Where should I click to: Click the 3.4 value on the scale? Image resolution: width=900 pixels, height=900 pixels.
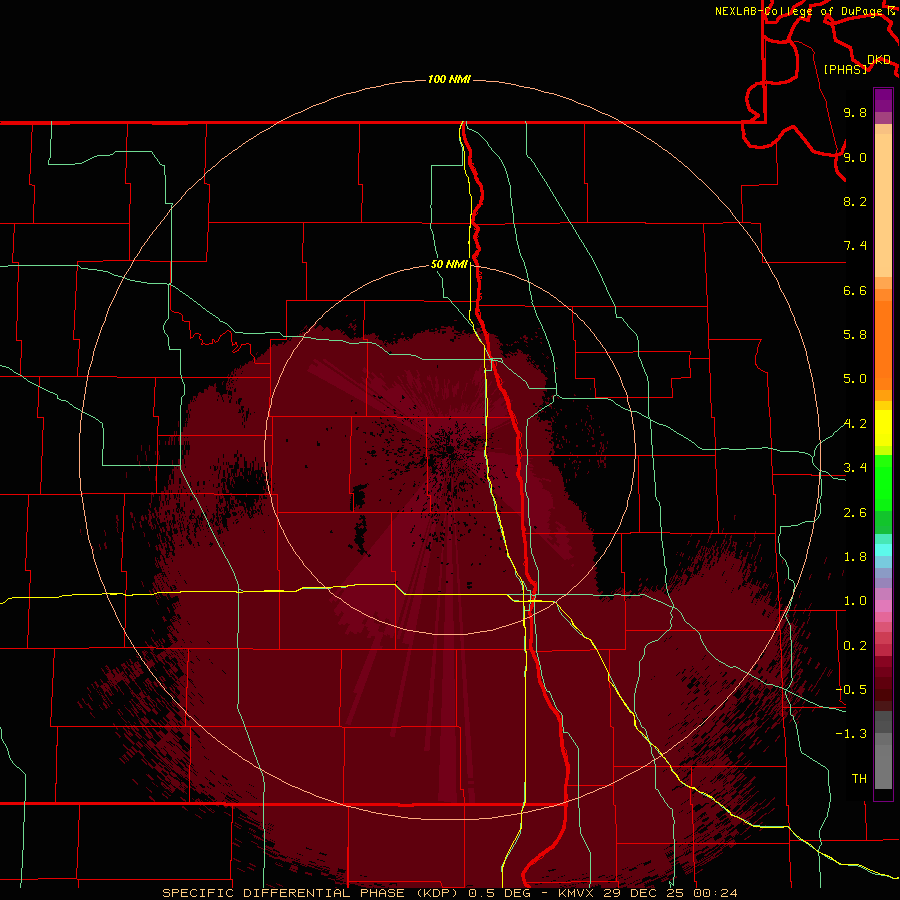[x=855, y=468]
